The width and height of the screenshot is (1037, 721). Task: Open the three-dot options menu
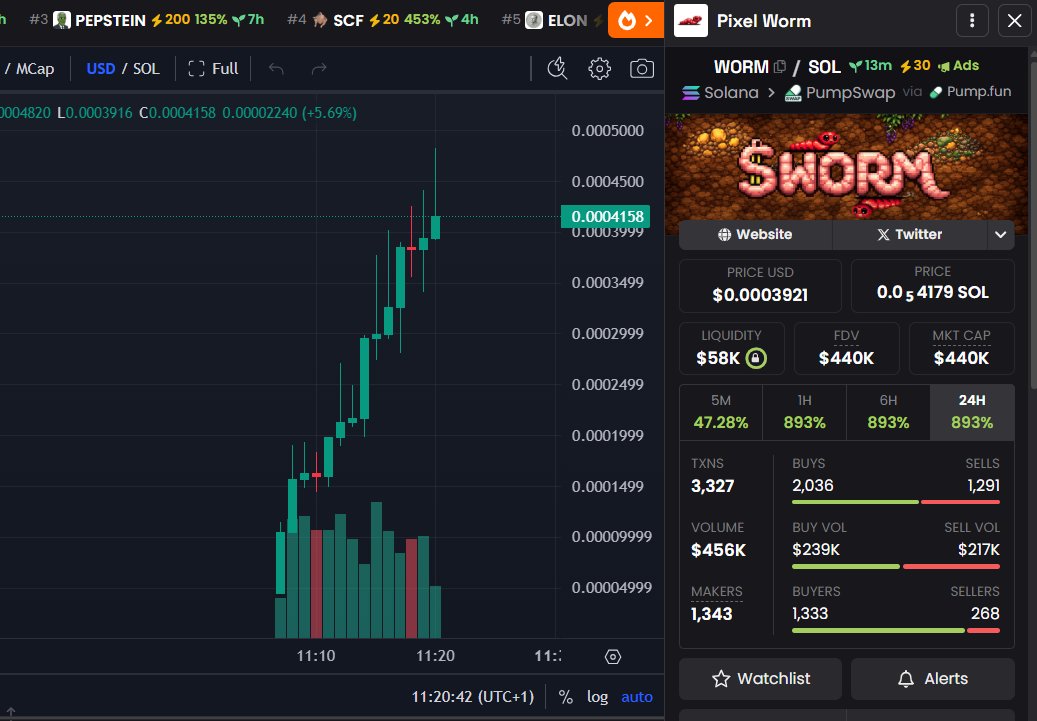point(972,21)
